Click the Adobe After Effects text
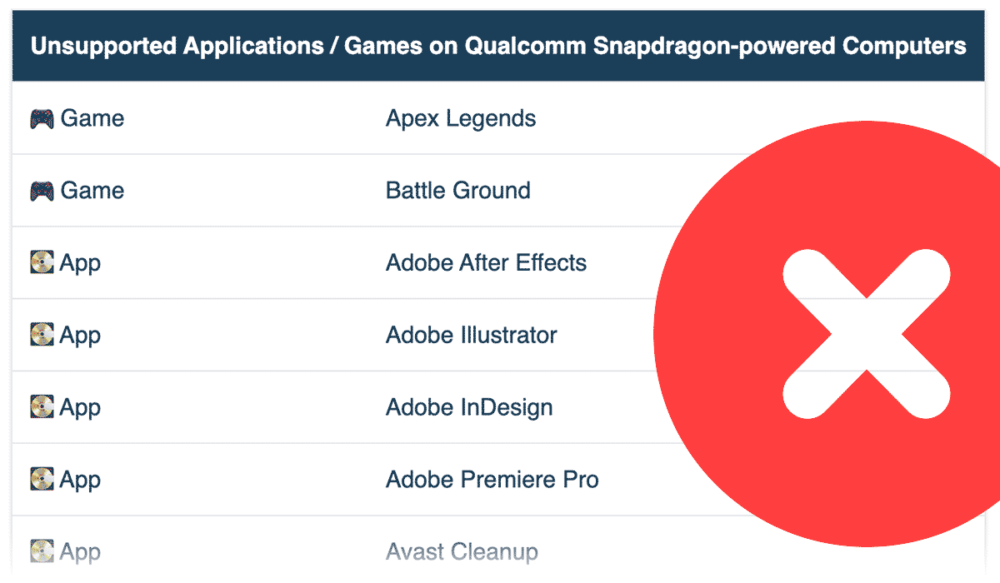Viewport: 1000px width, 583px height. point(486,262)
